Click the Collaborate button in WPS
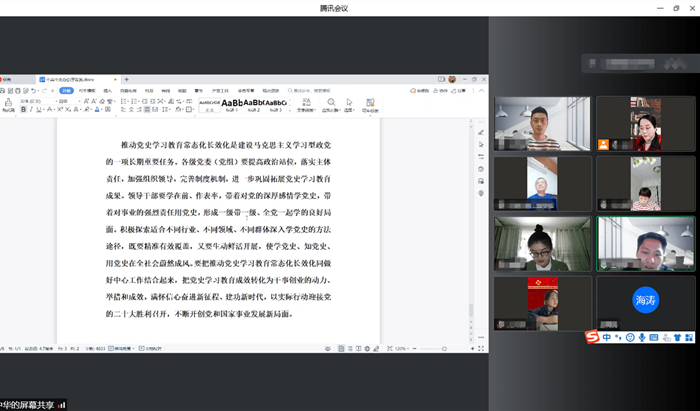 coord(440,91)
